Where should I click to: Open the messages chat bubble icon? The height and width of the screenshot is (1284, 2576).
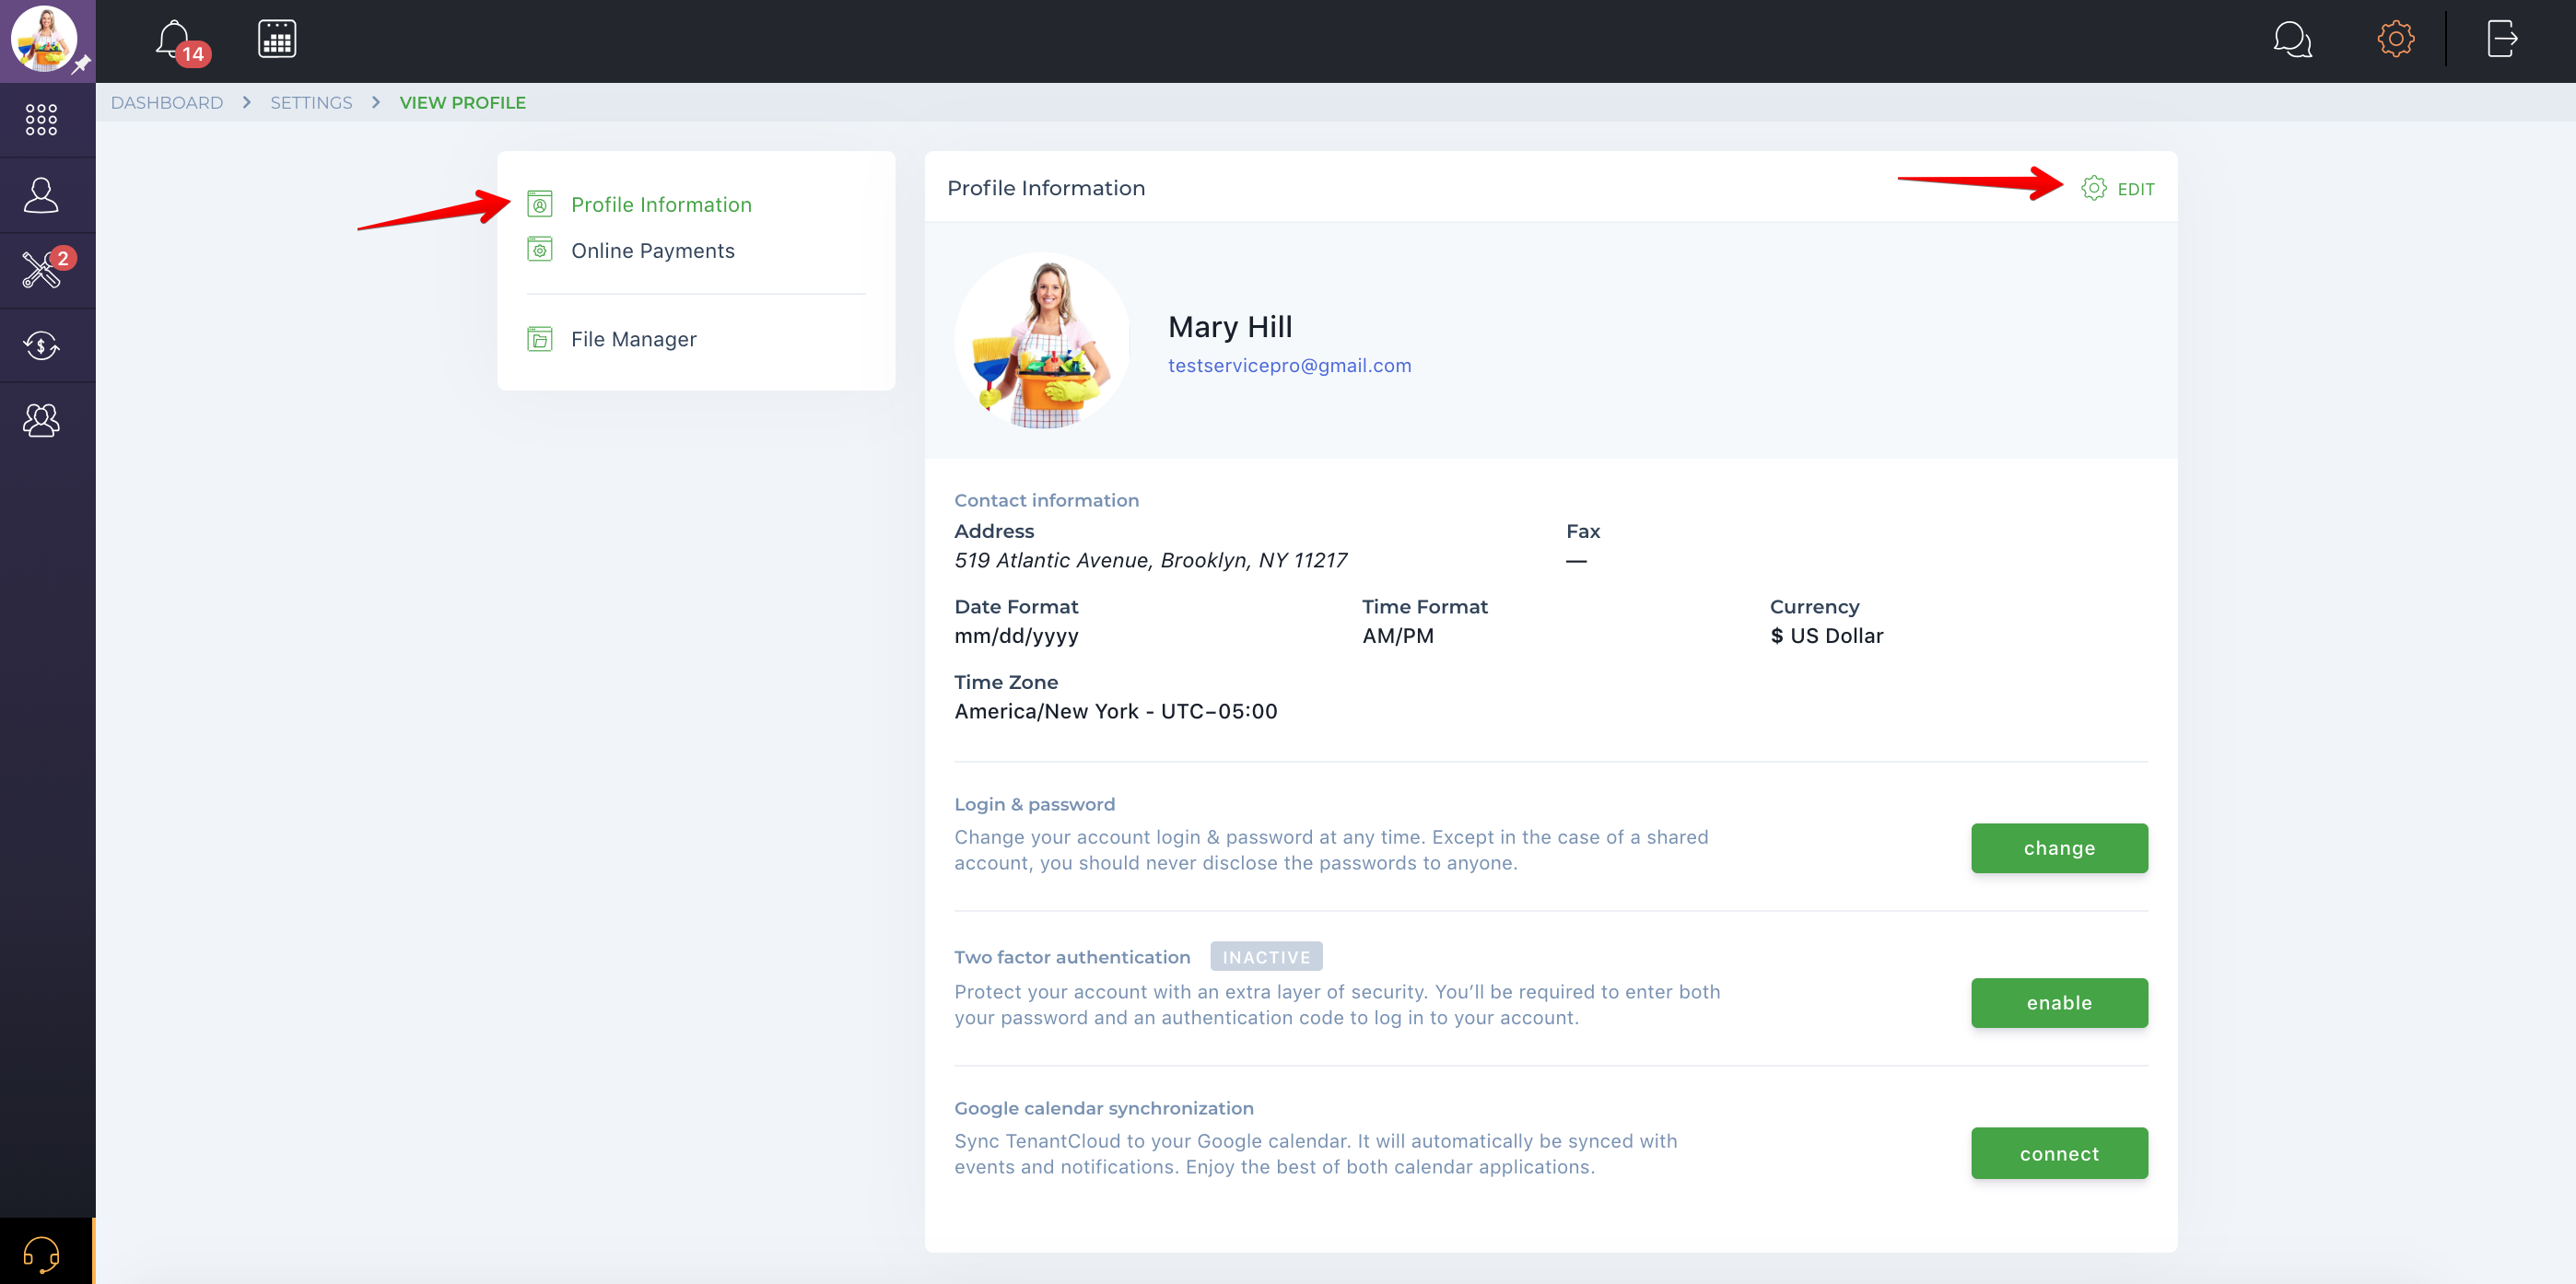2291,40
